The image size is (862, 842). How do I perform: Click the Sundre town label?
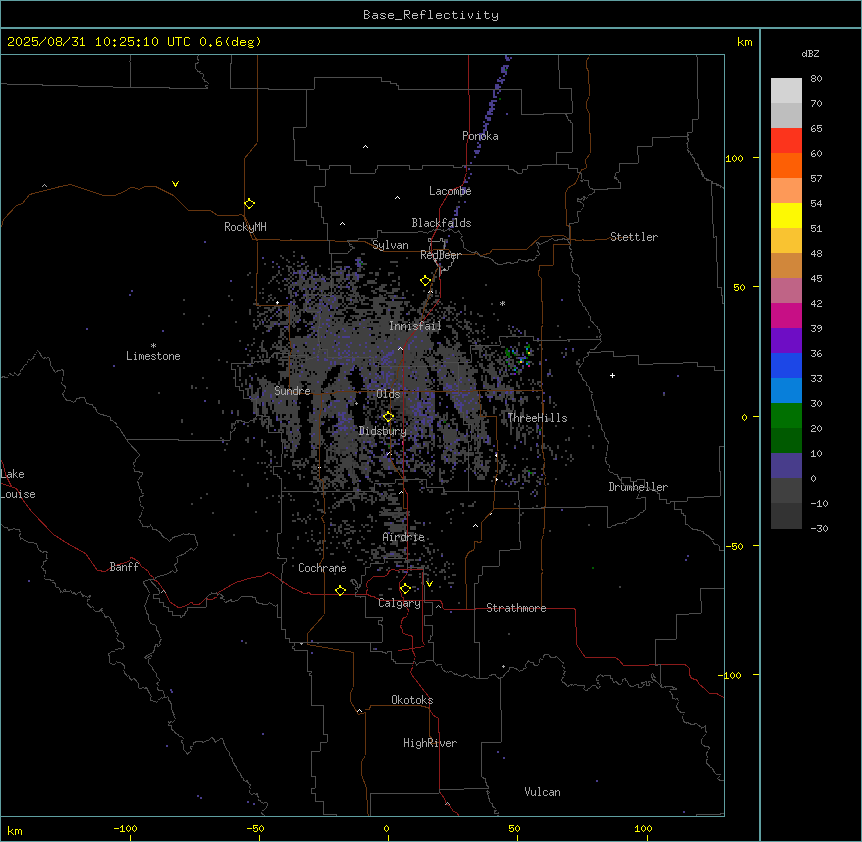pyautogui.click(x=292, y=391)
